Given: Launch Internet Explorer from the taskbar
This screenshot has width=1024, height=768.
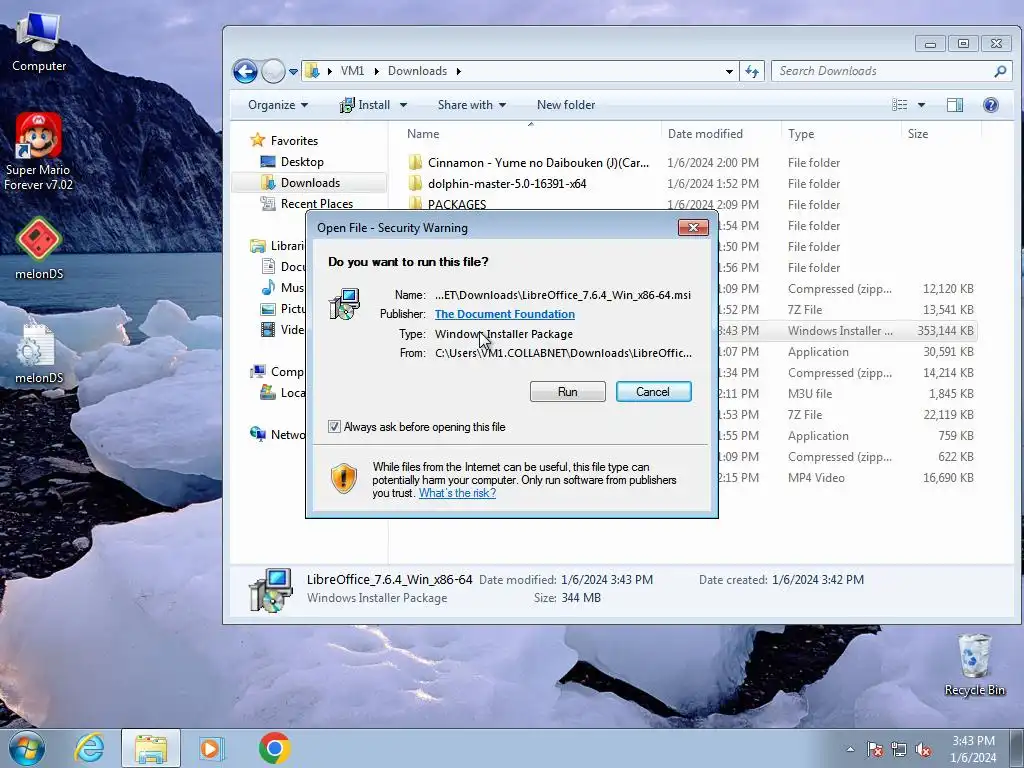Looking at the screenshot, I should (x=89, y=748).
